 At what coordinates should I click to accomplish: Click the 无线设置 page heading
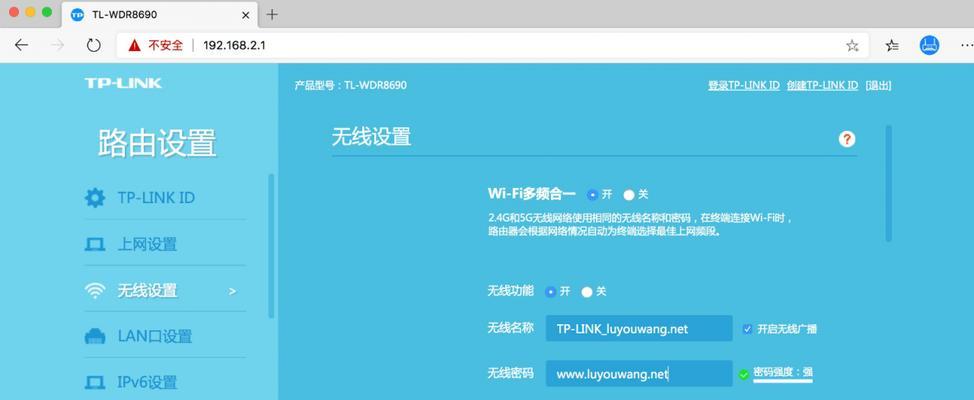pyautogui.click(x=371, y=137)
